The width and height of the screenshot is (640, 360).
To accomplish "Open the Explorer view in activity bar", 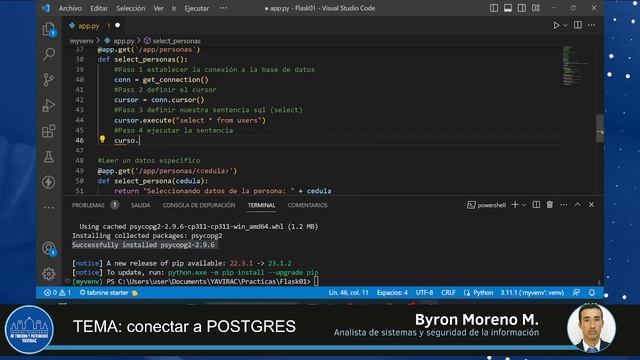I will tap(49, 29).
